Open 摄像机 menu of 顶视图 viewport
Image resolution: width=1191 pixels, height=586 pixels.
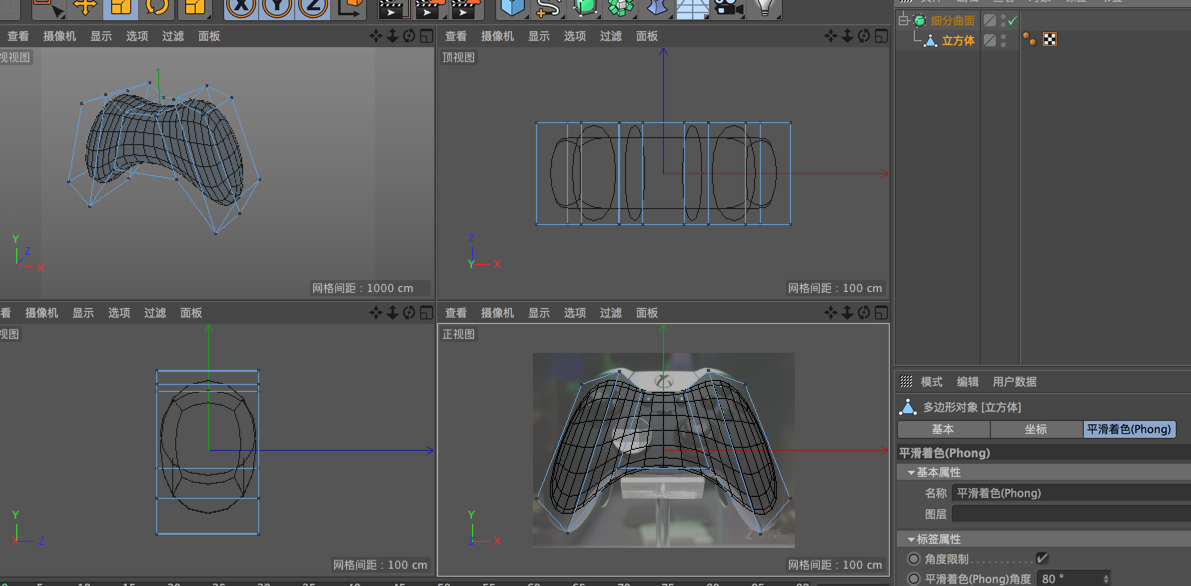tap(498, 36)
